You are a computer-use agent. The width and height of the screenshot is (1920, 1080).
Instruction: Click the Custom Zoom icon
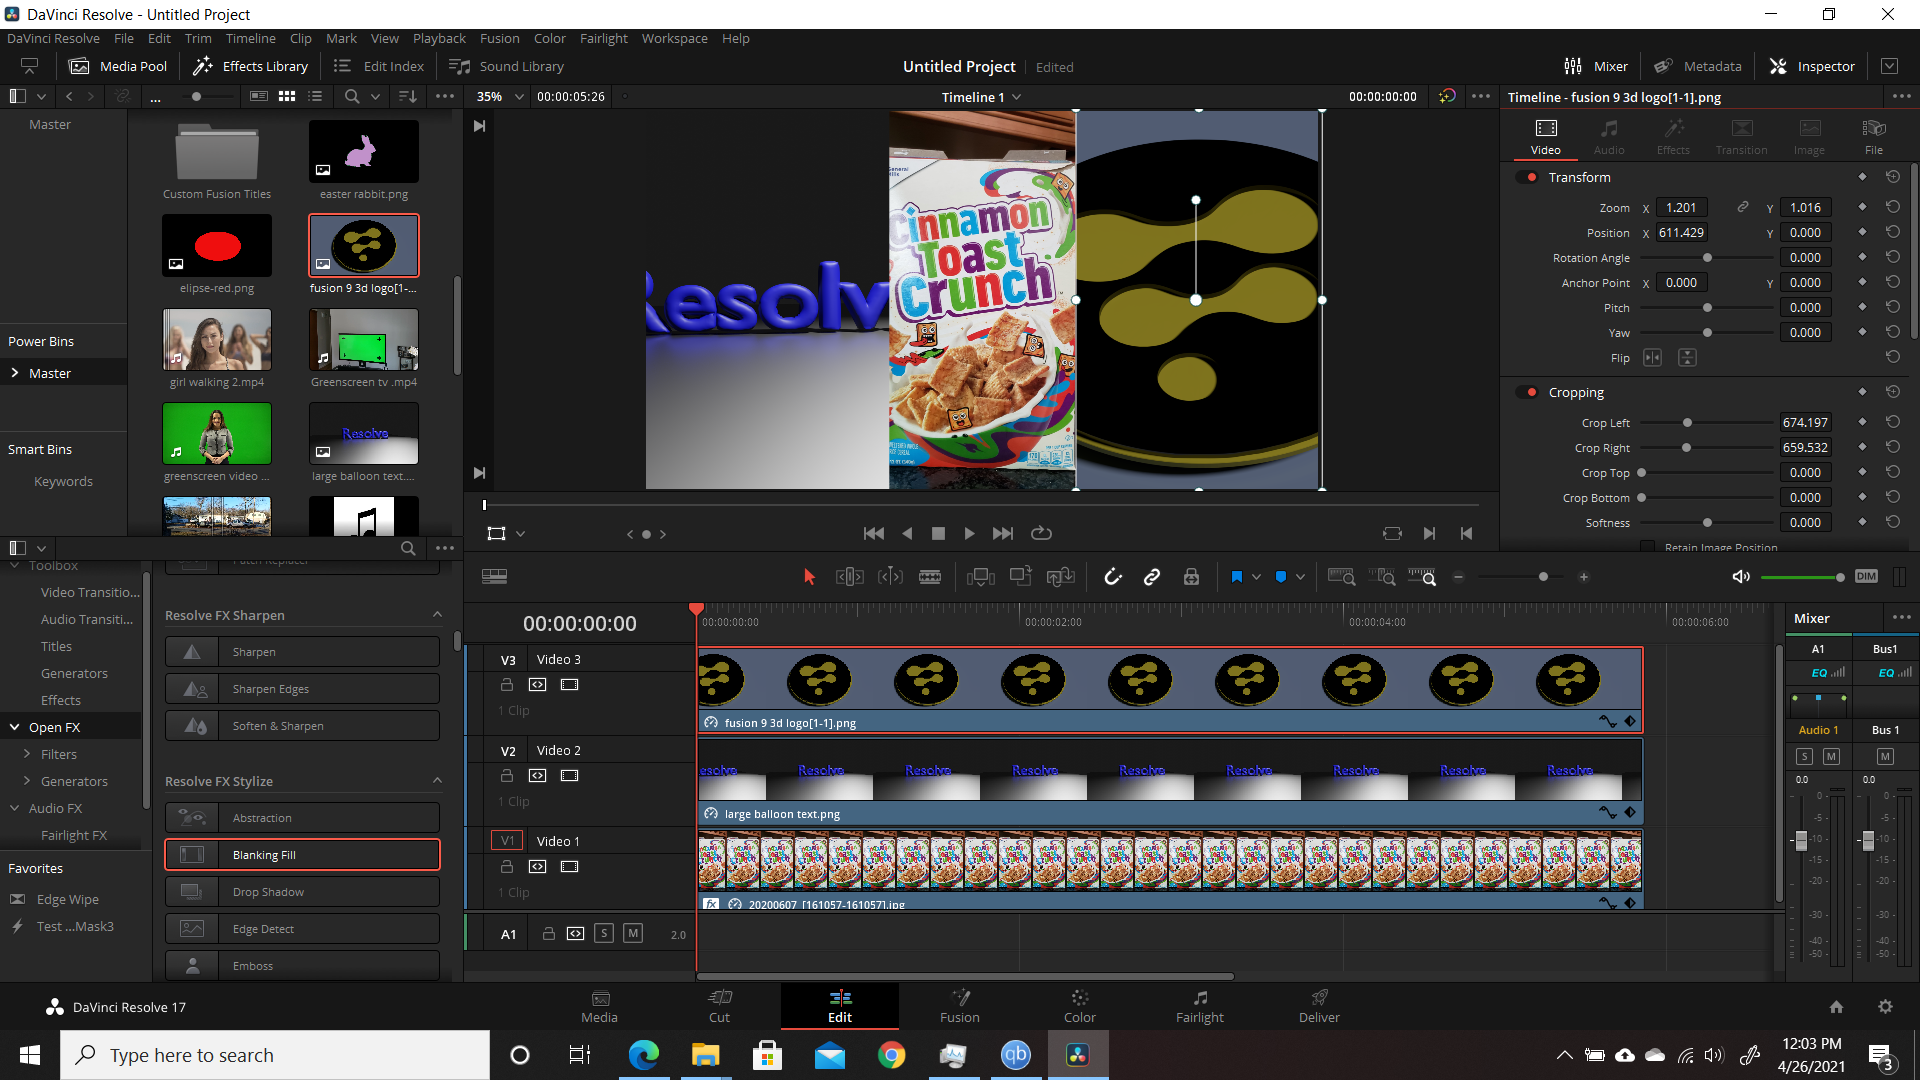(x=1422, y=577)
